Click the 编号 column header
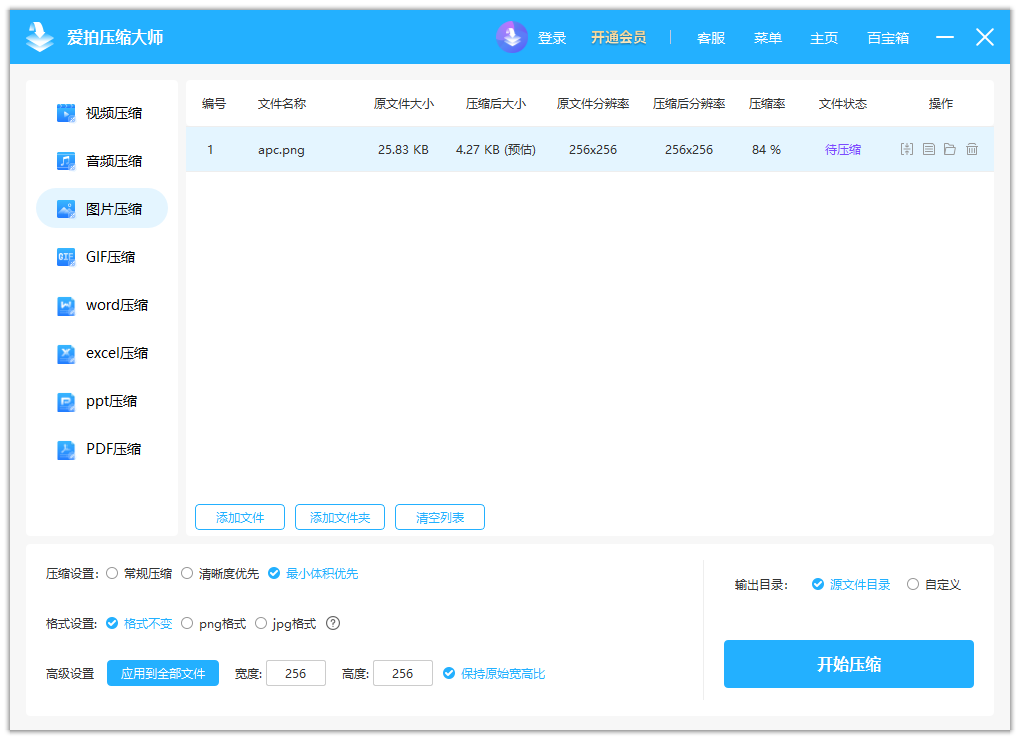Viewport: 1020px width, 740px height. 214,103
